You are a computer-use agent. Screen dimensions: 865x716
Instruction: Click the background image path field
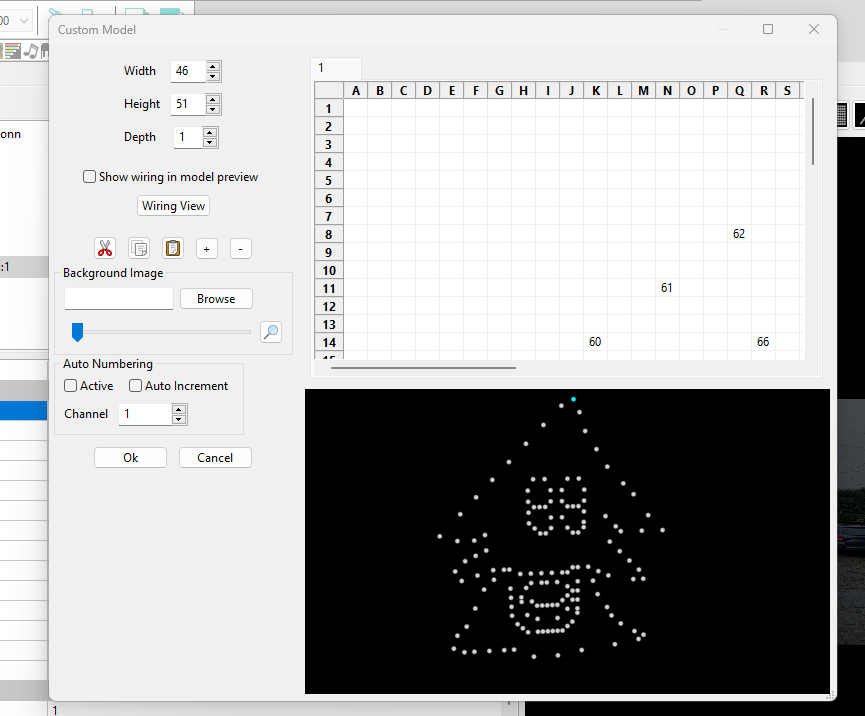coord(119,299)
